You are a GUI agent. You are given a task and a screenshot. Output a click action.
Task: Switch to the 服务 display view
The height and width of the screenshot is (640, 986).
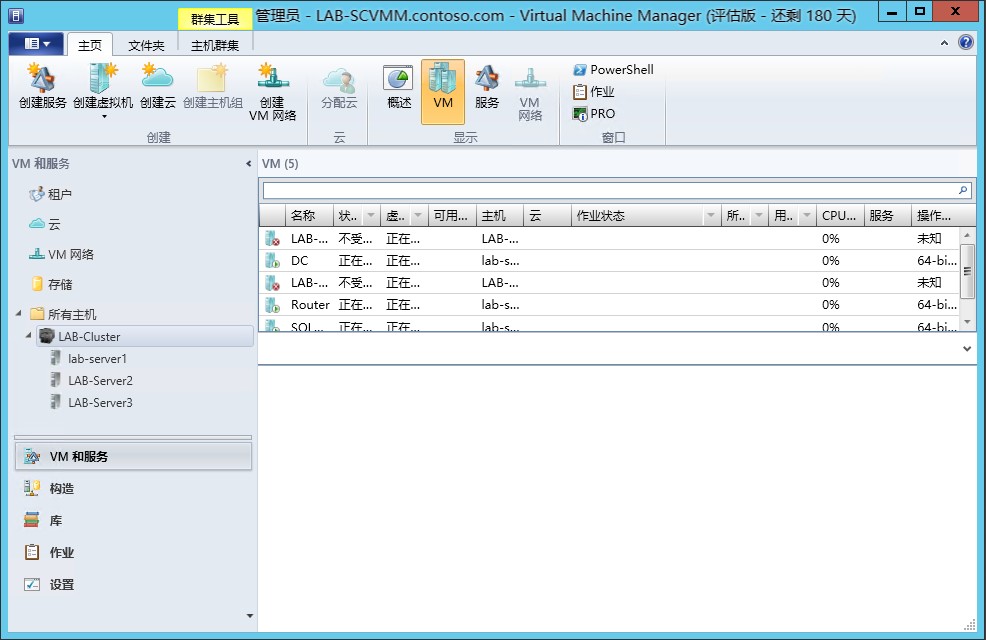click(487, 87)
